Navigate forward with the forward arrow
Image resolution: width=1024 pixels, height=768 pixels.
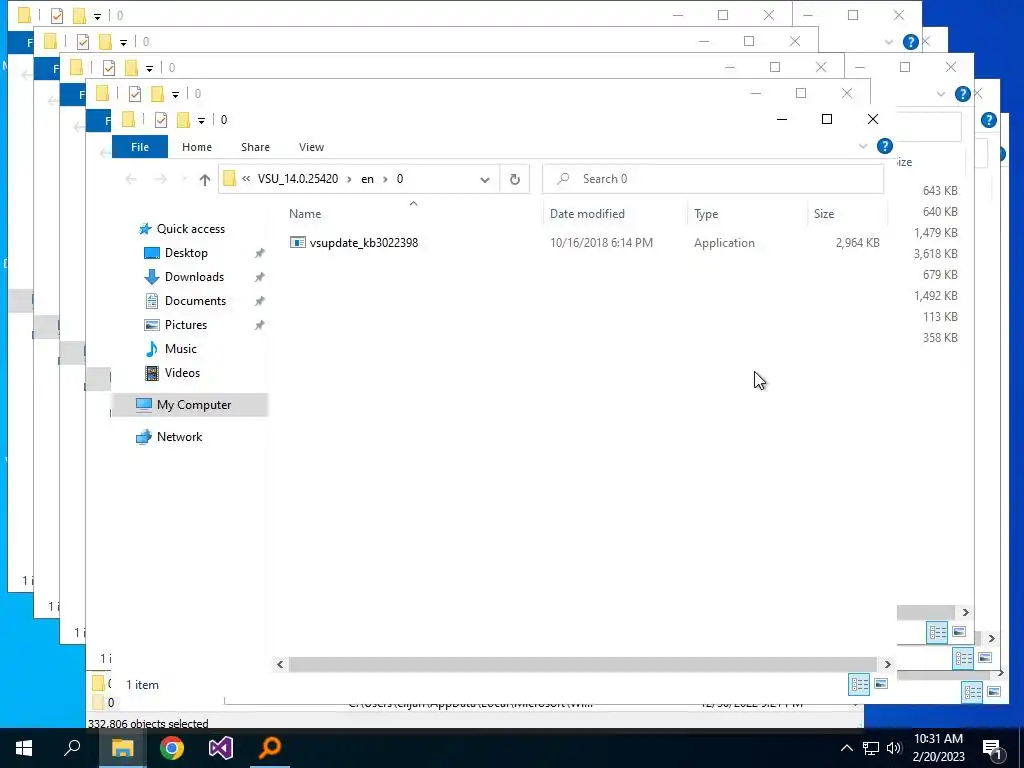click(161, 179)
